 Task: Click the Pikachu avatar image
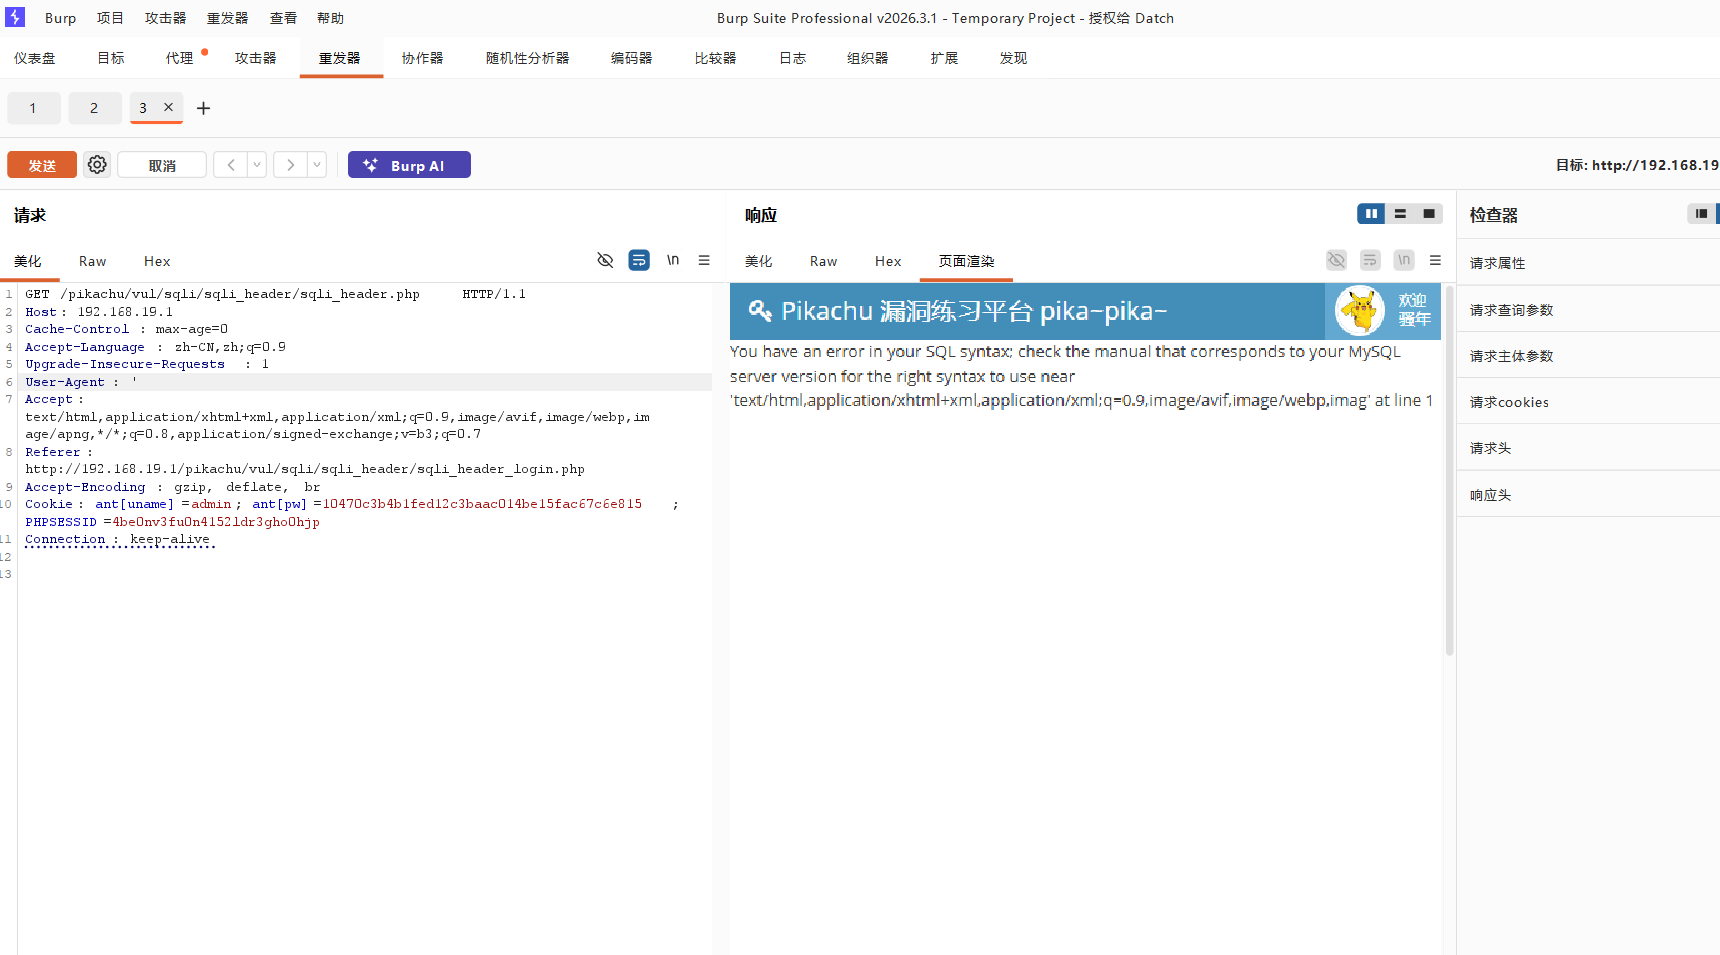point(1360,311)
